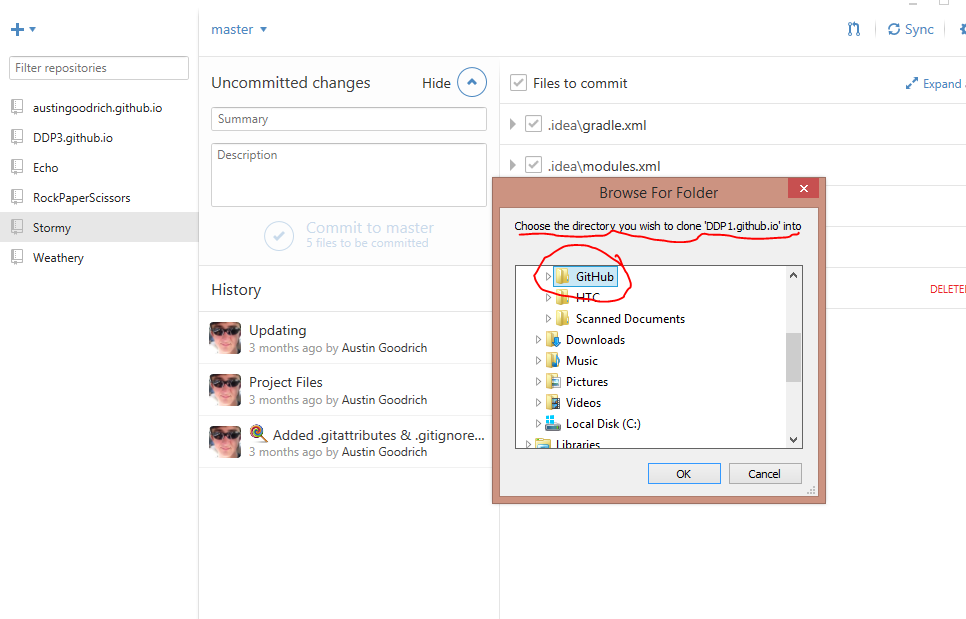Viewport: 966px width, 619px height.
Task: Expand the .idea\gradle.xml diff triangle
Action: (513, 125)
